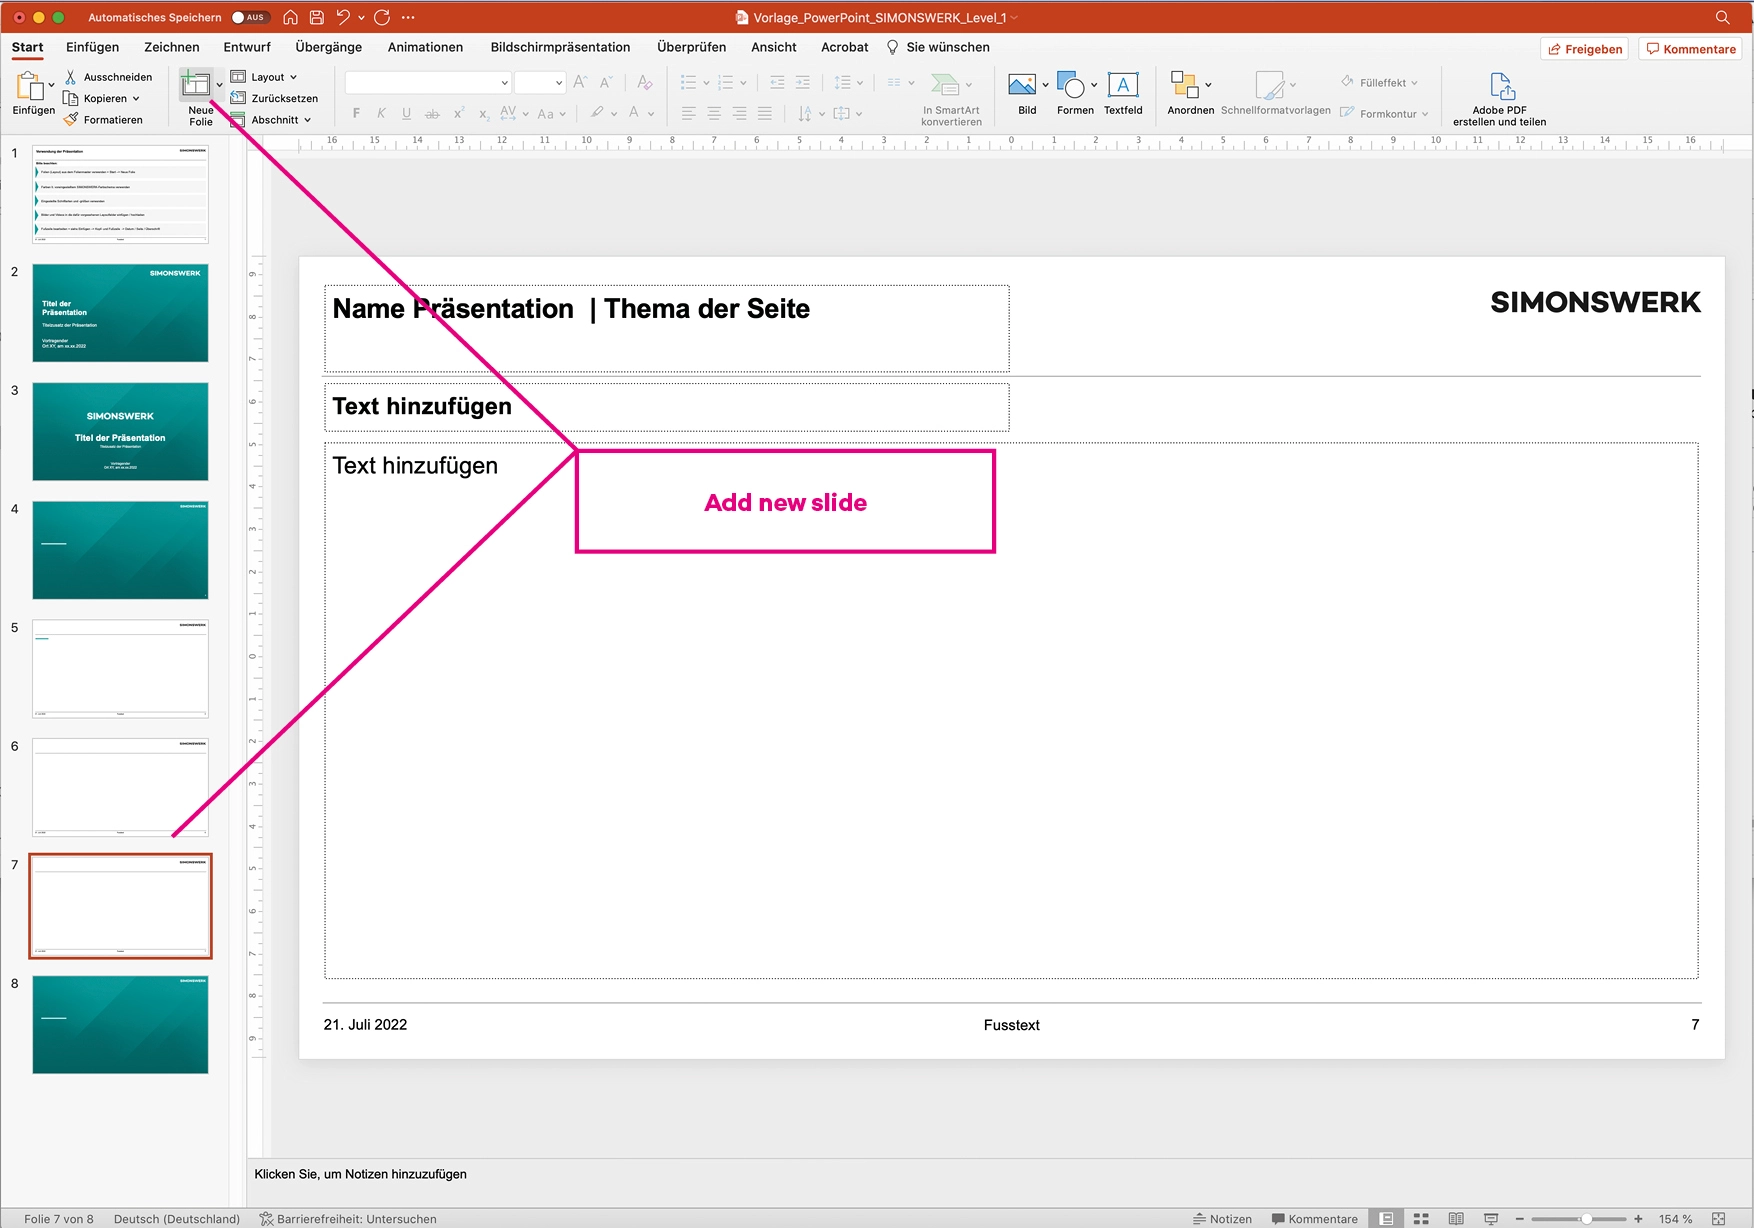Open the Anordnen dropdown arrow
1754x1228 pixels.
(1208, 85)
